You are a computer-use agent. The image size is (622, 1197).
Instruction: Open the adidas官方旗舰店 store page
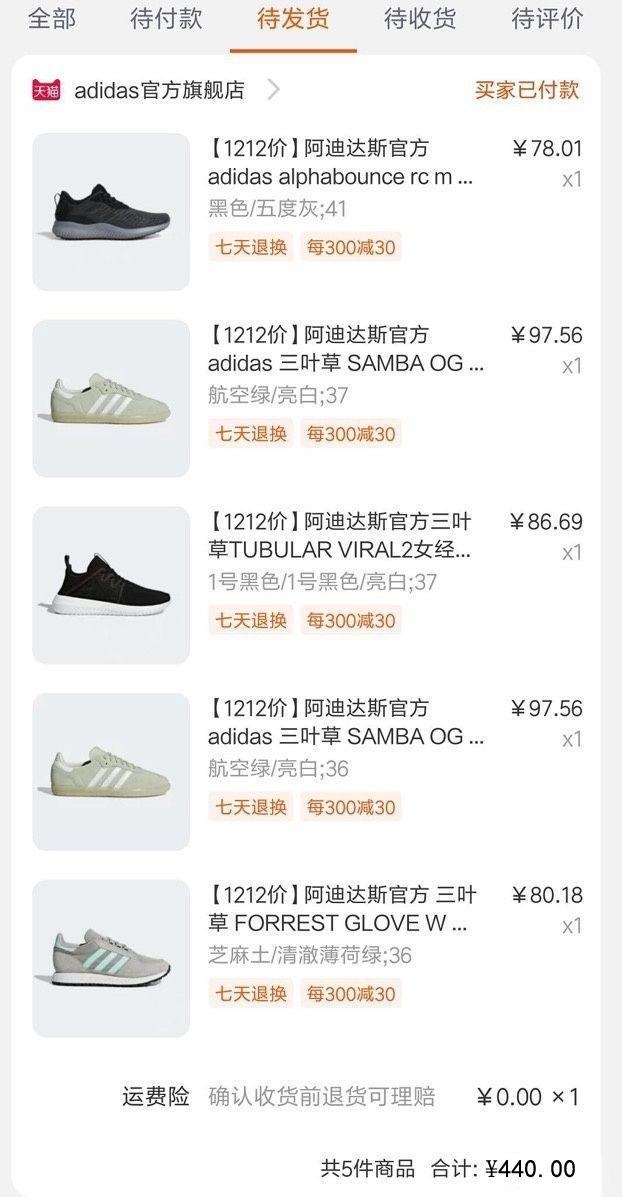click(158, 89)
